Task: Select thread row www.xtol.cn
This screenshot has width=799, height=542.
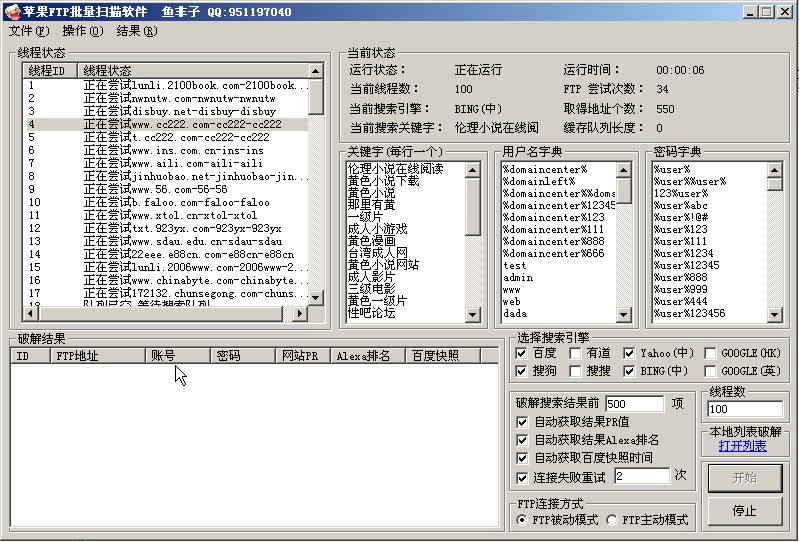Action: 167,215
